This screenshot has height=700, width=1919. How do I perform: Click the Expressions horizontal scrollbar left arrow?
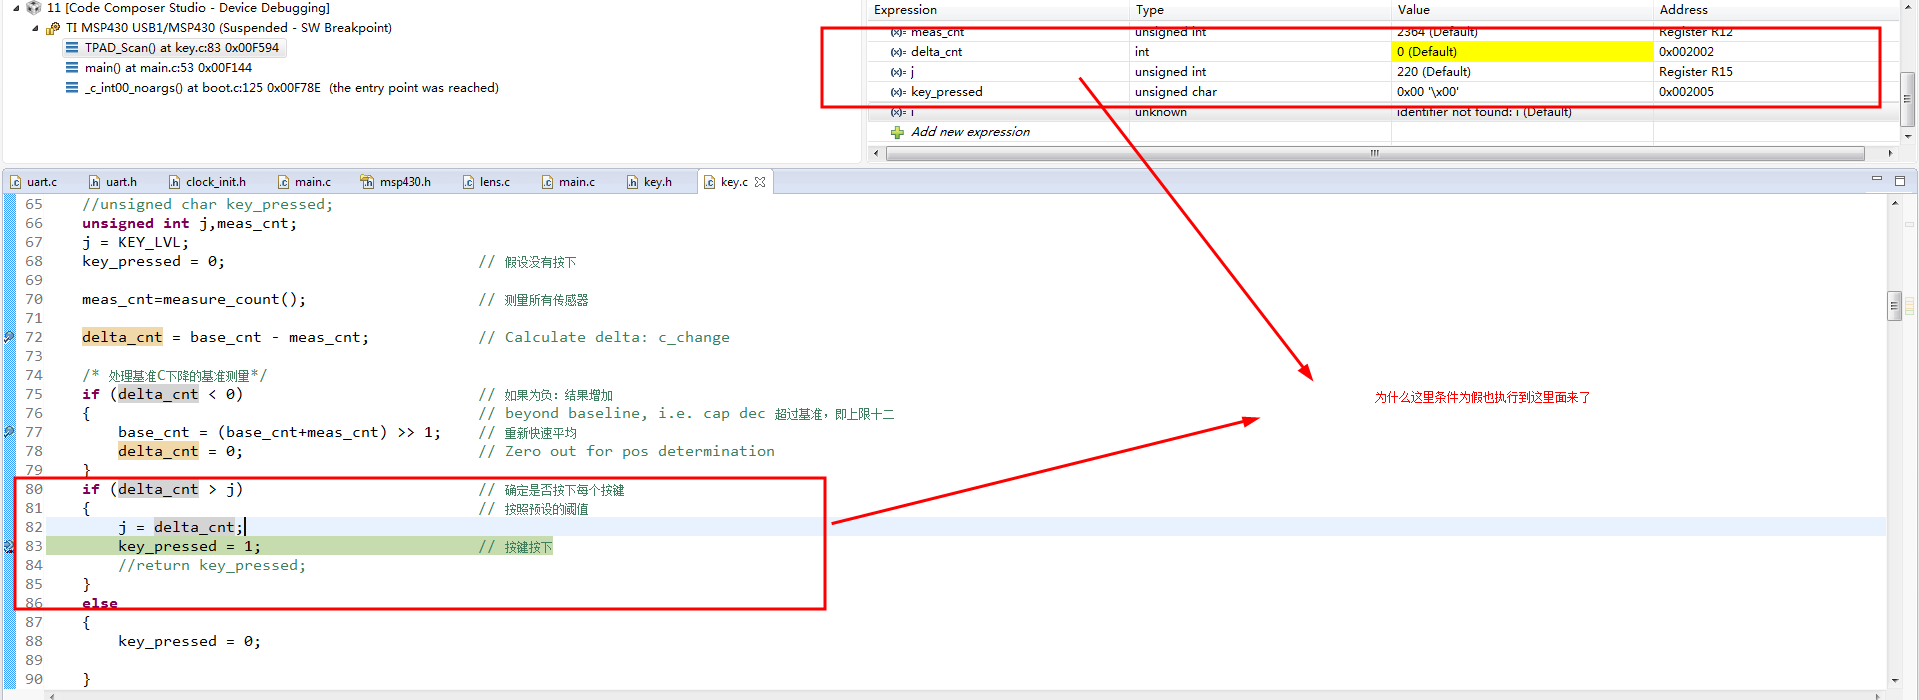(877, 153)
